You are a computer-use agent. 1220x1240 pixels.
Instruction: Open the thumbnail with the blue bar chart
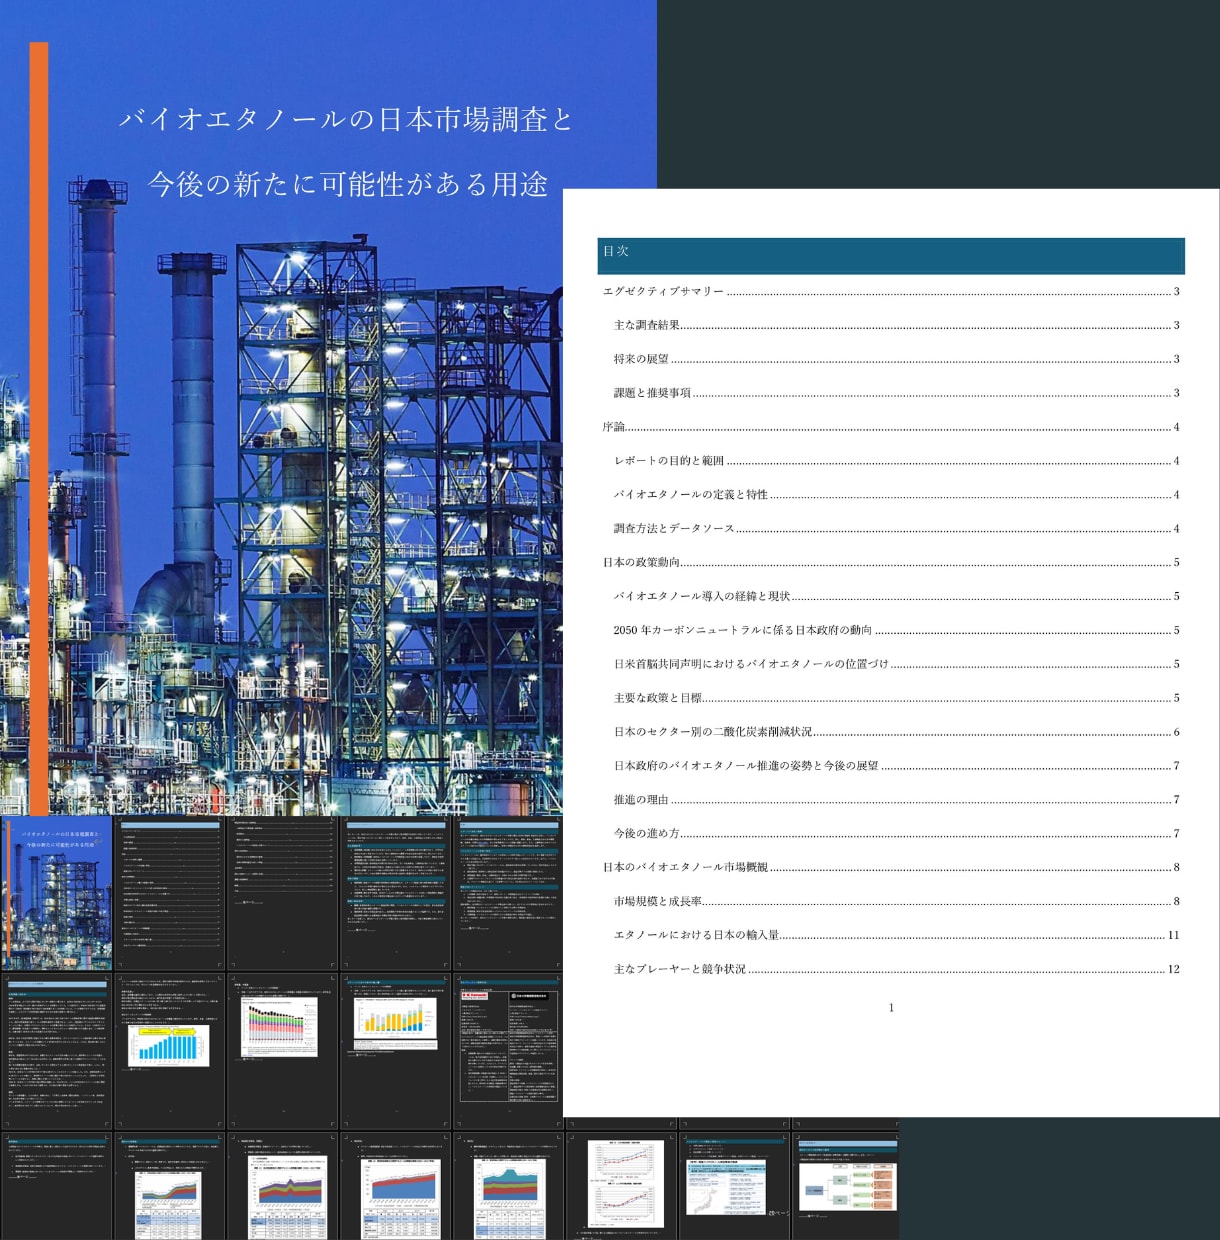169,1051
